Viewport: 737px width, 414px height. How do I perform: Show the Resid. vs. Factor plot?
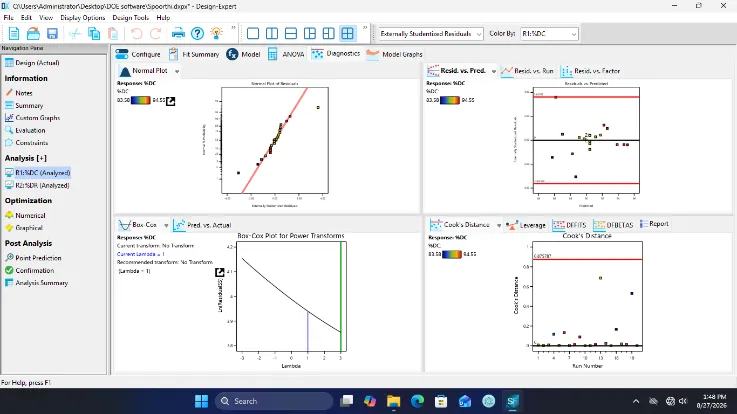click(x=590, y=71)
